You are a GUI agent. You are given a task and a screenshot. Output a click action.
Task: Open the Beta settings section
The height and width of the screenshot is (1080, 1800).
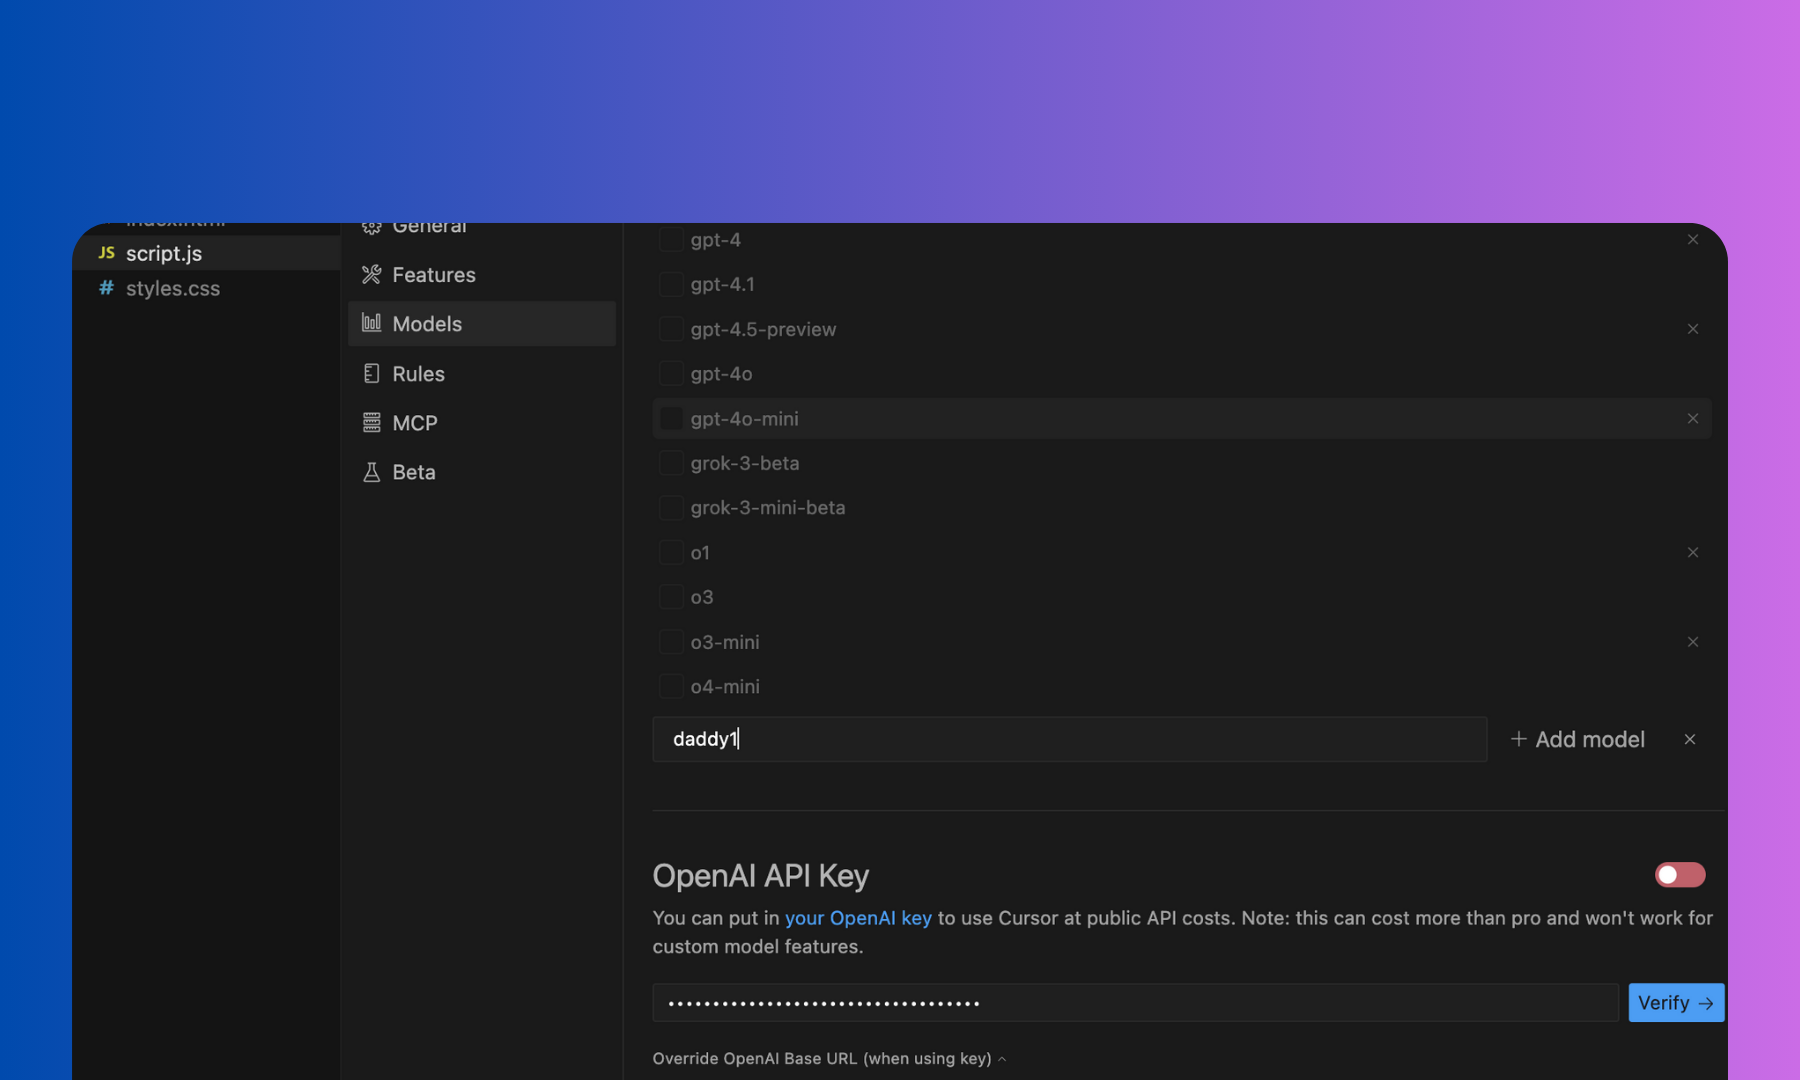click(482, 472)
